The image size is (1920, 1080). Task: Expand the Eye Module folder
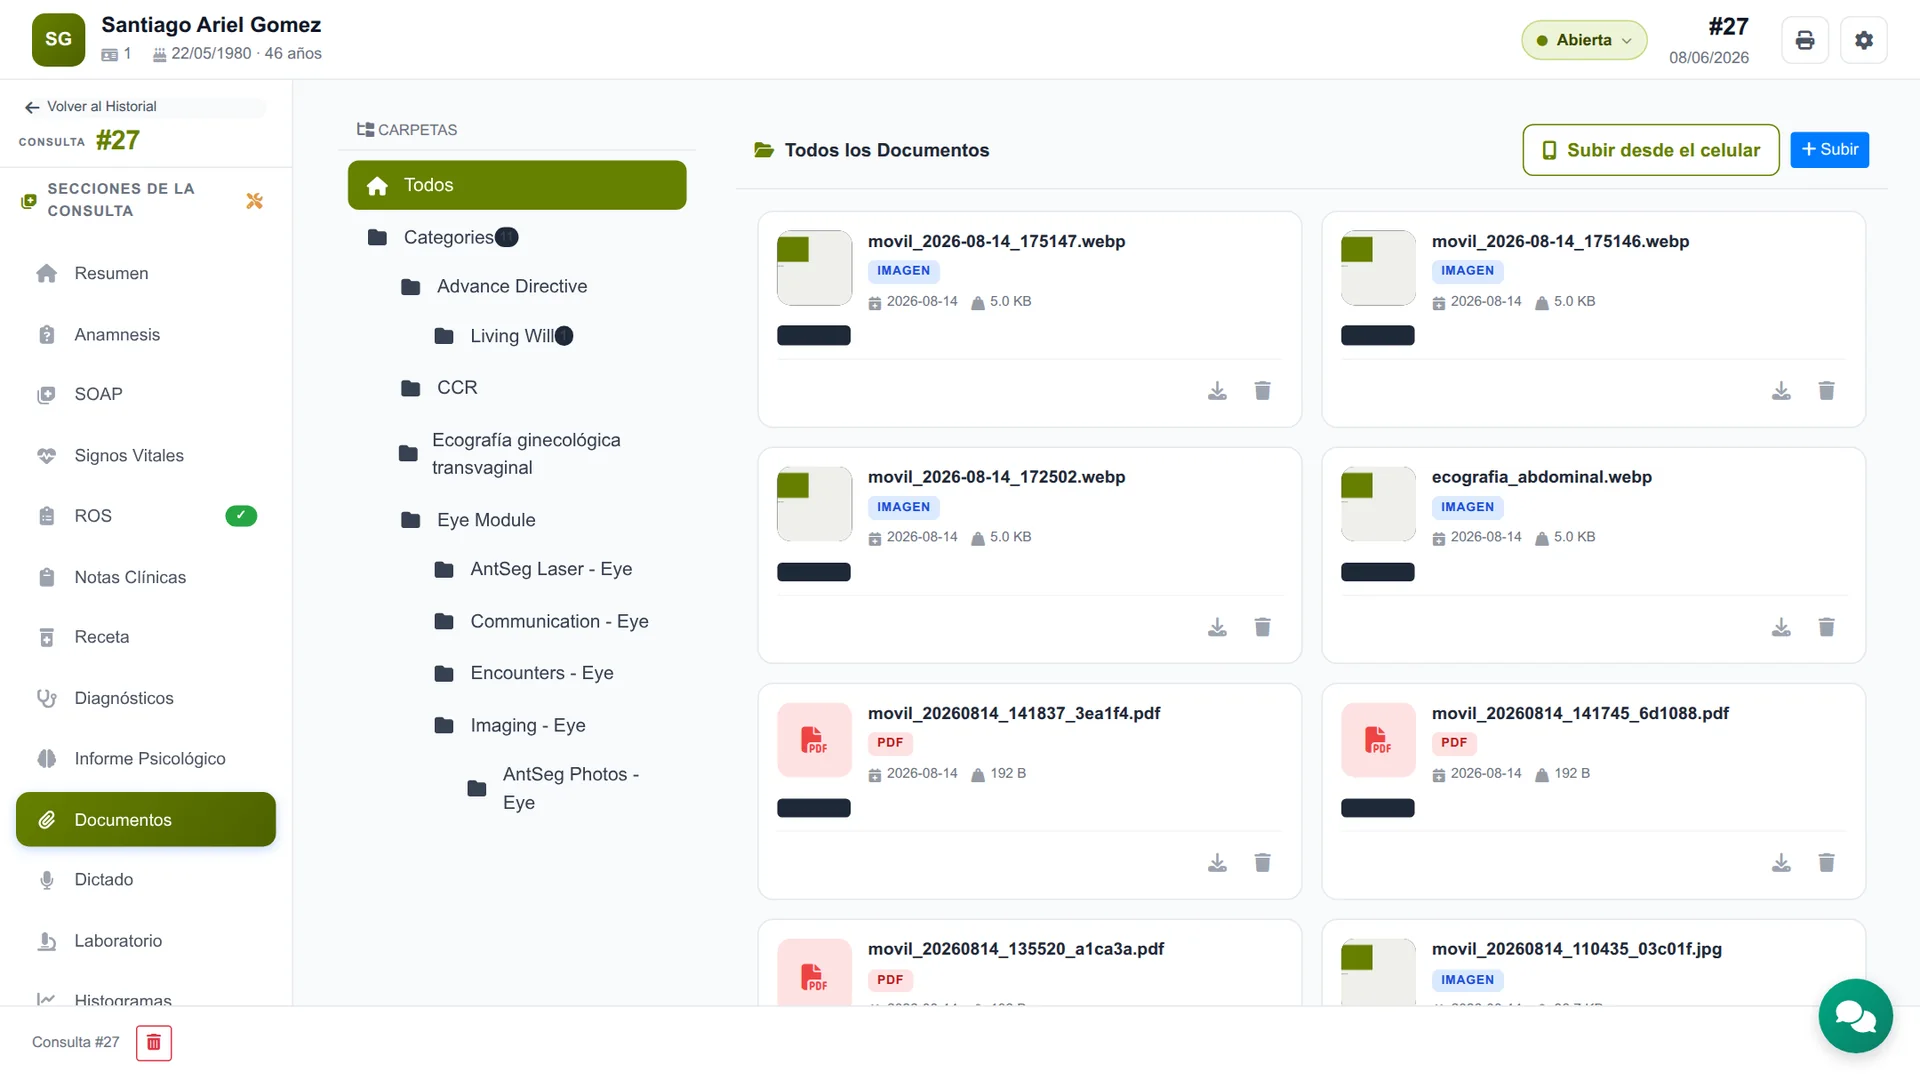coord(468,520)
